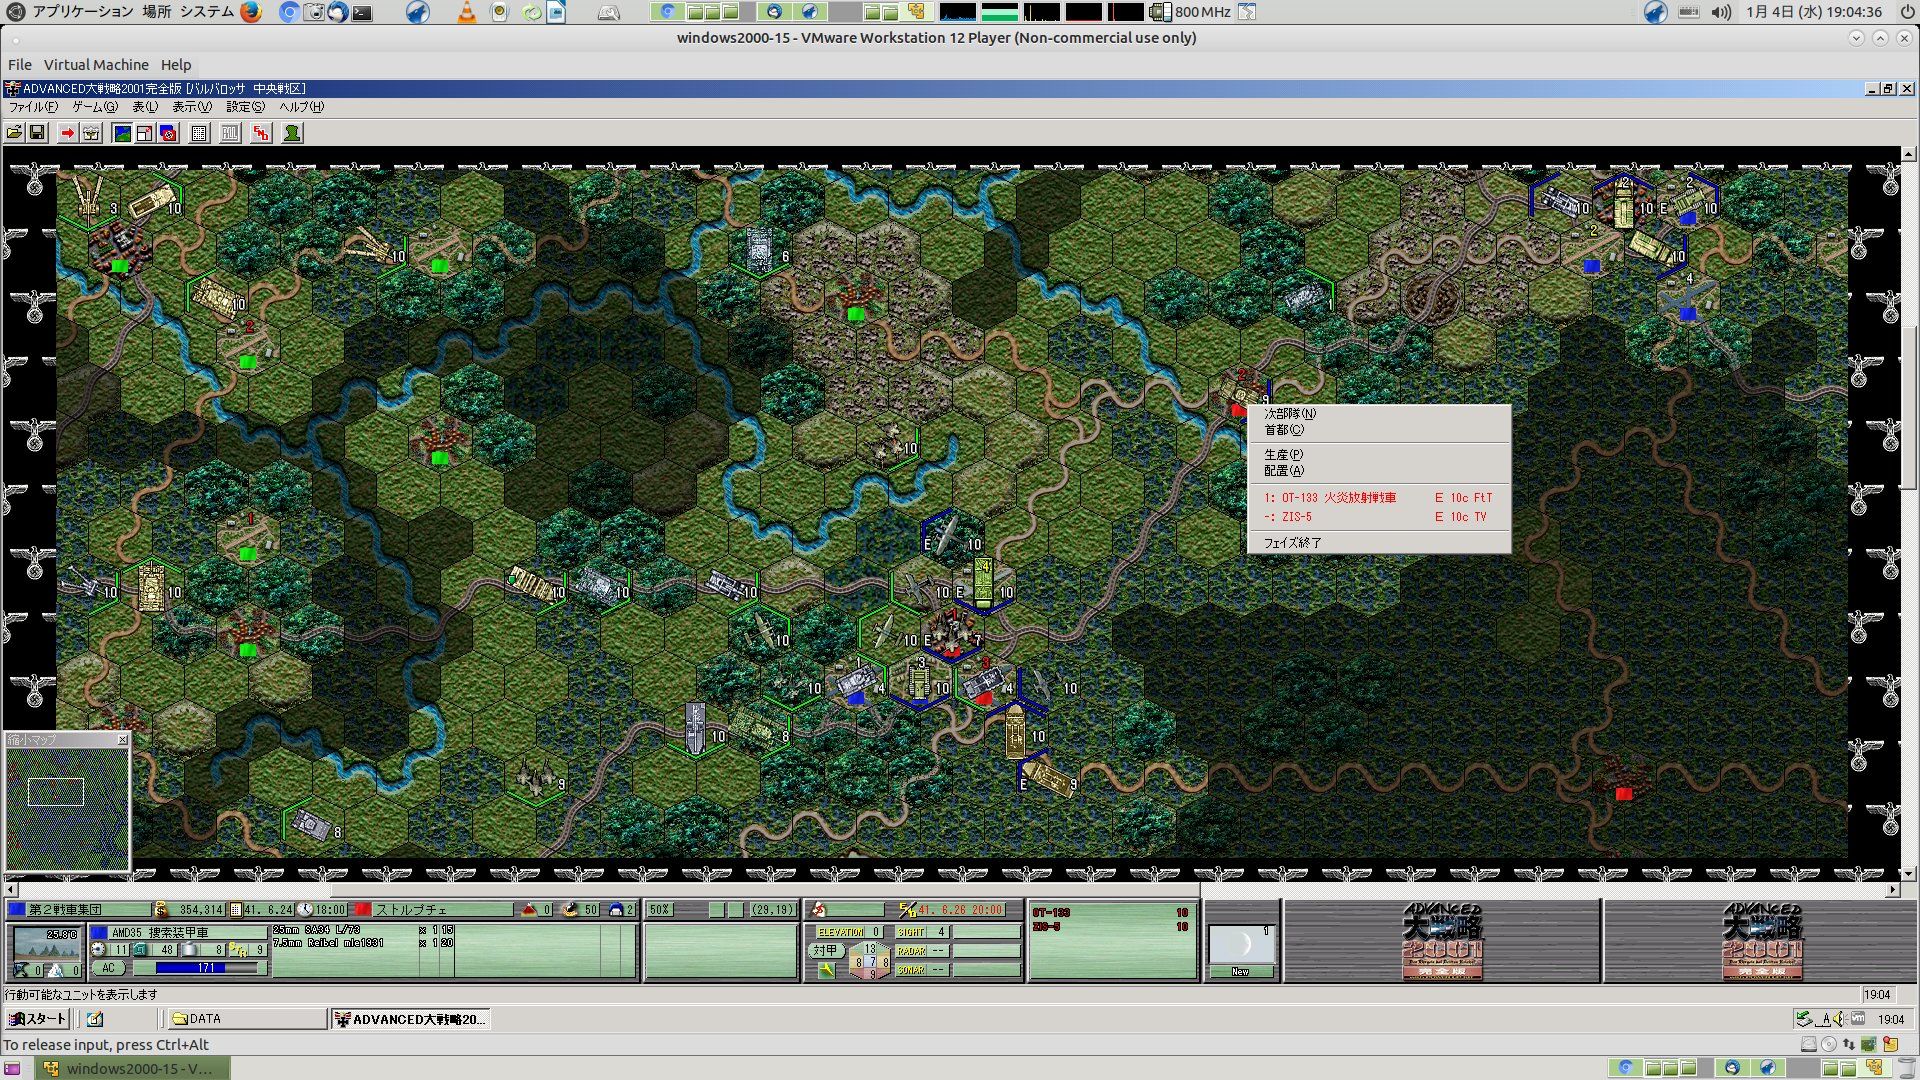The height and width of the screenshot is (1080, 1920).
Task: Click the weather terrain thumbnail showing 25.8°C
Action: (x=48, y=945)
